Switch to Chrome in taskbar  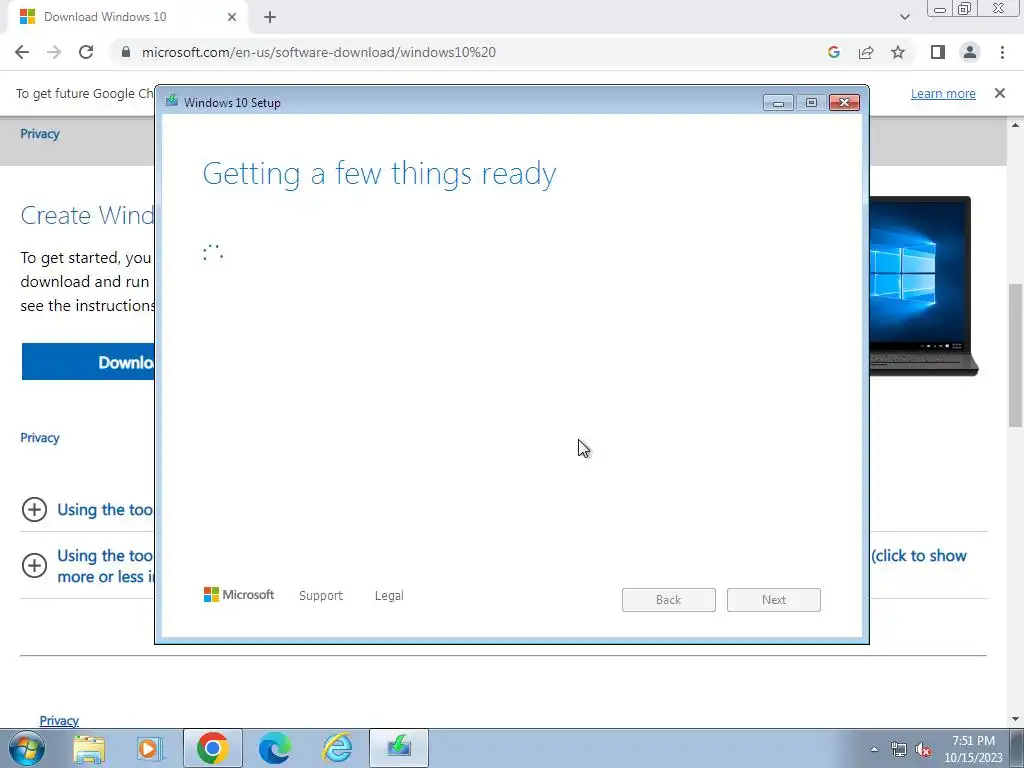pyautogui.click(x=212, y=748)
